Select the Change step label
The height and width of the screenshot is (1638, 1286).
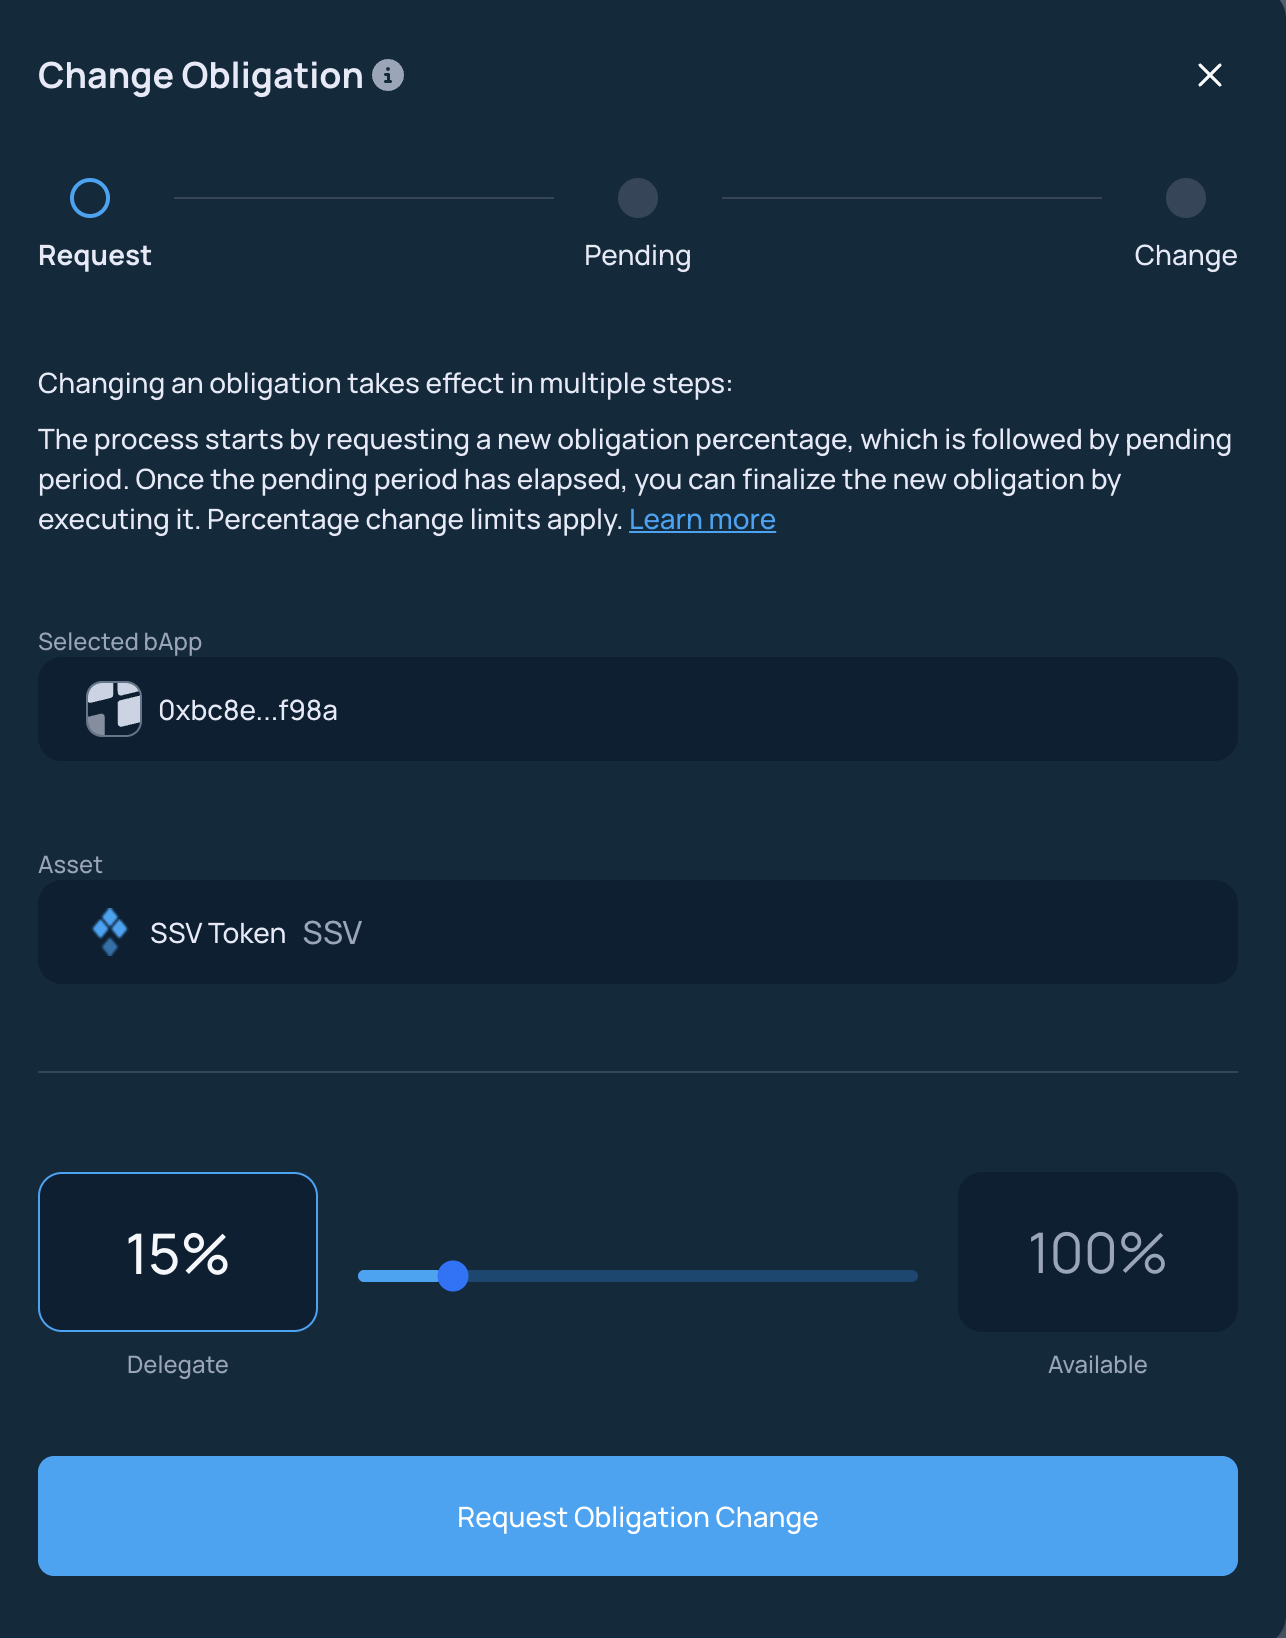pos(1186,256)
